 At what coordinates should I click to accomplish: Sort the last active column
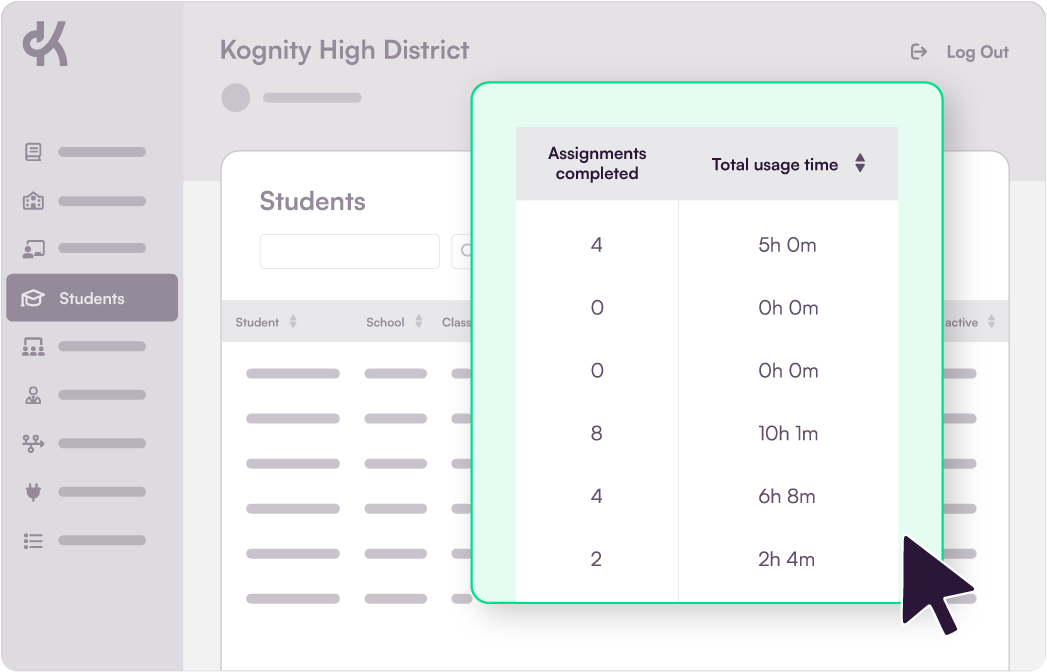[x=991, y=322]
